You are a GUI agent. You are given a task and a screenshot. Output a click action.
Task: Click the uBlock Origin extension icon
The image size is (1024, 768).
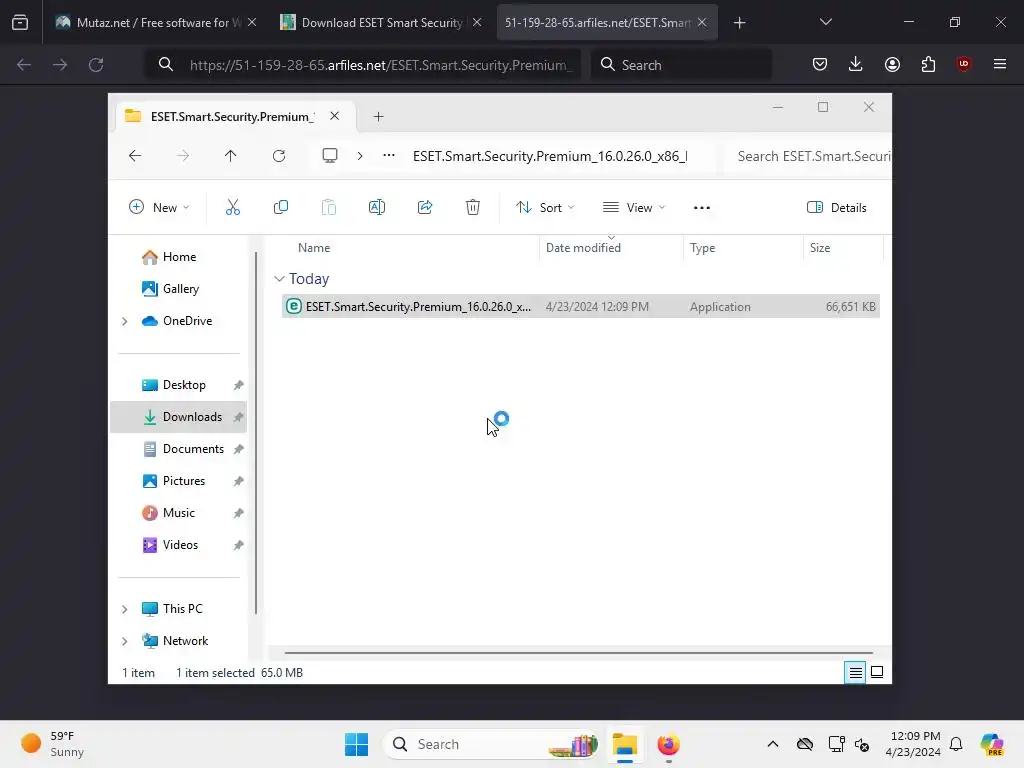[x=963, y=64]
